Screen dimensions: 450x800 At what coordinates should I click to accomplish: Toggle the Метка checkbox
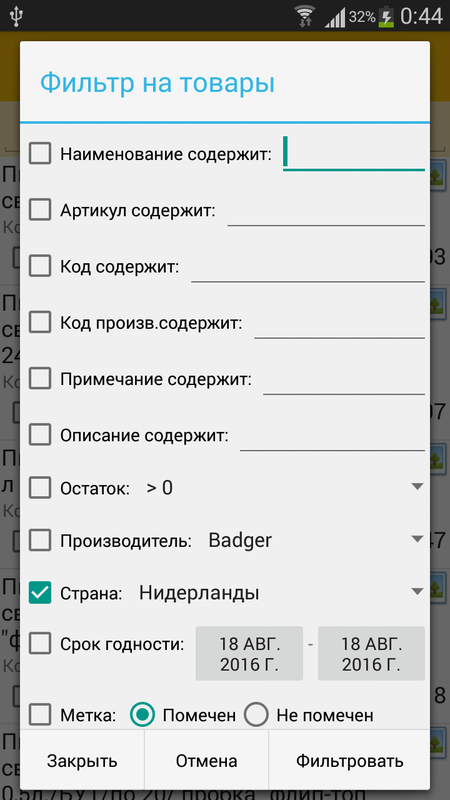(x=40, y=714)
